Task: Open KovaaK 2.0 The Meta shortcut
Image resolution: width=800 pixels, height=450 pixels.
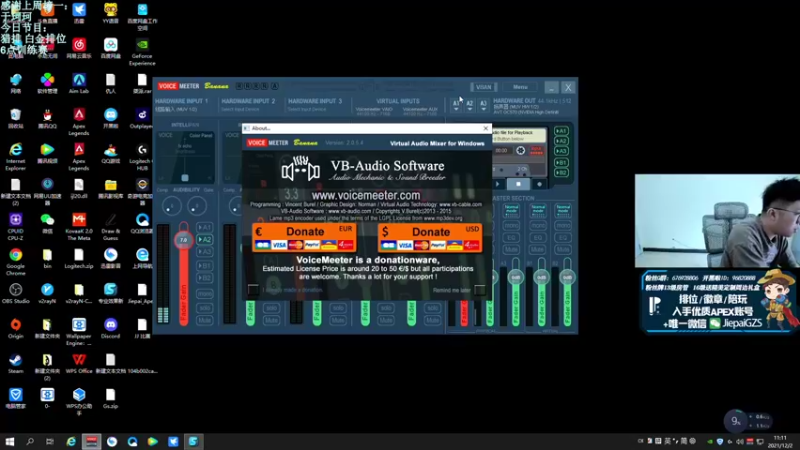Action: pyautogui.click(x=79, y=227)
